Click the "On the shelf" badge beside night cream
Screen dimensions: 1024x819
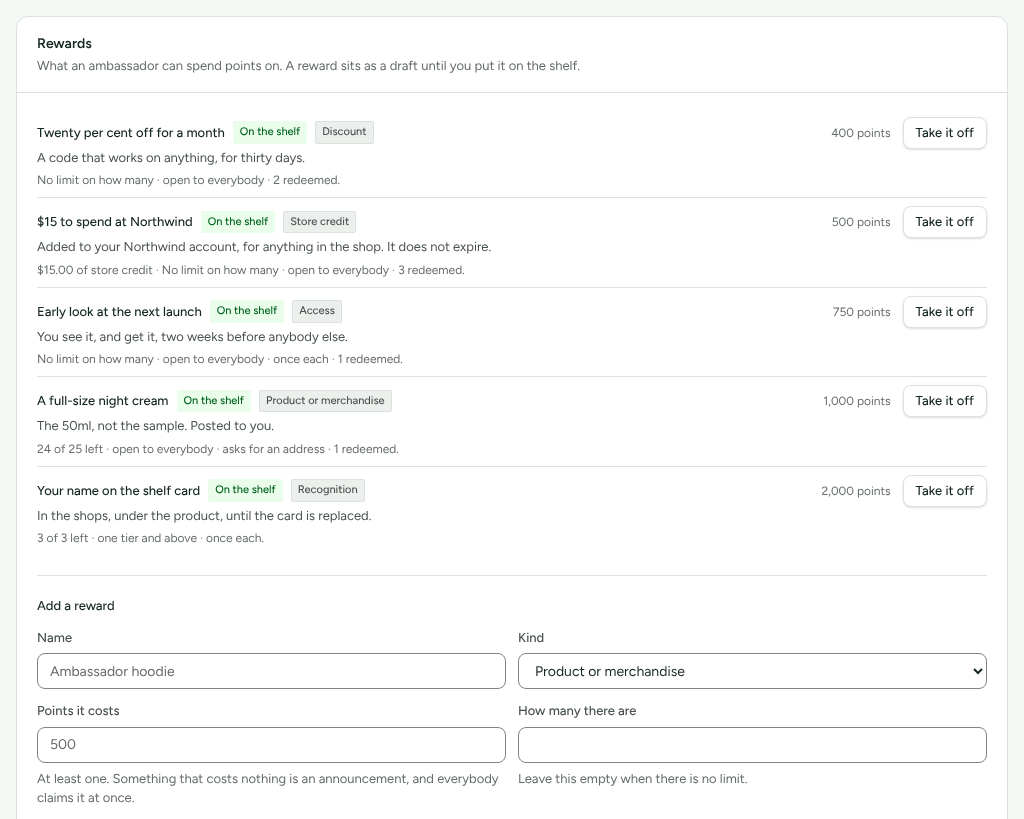pos(214,401)
